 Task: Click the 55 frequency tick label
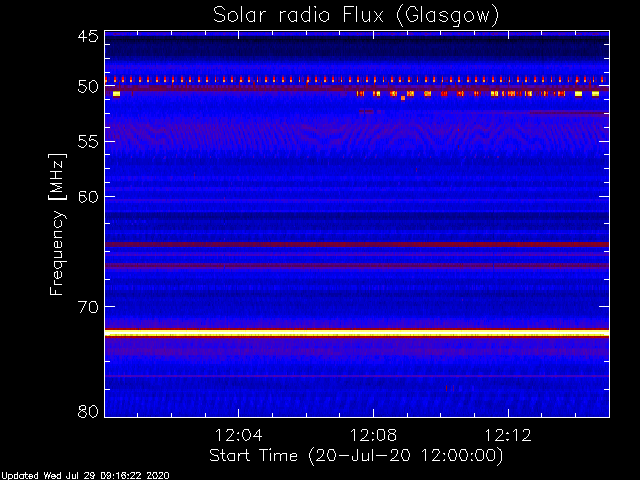pyautogui.click(x=88, y=142)
